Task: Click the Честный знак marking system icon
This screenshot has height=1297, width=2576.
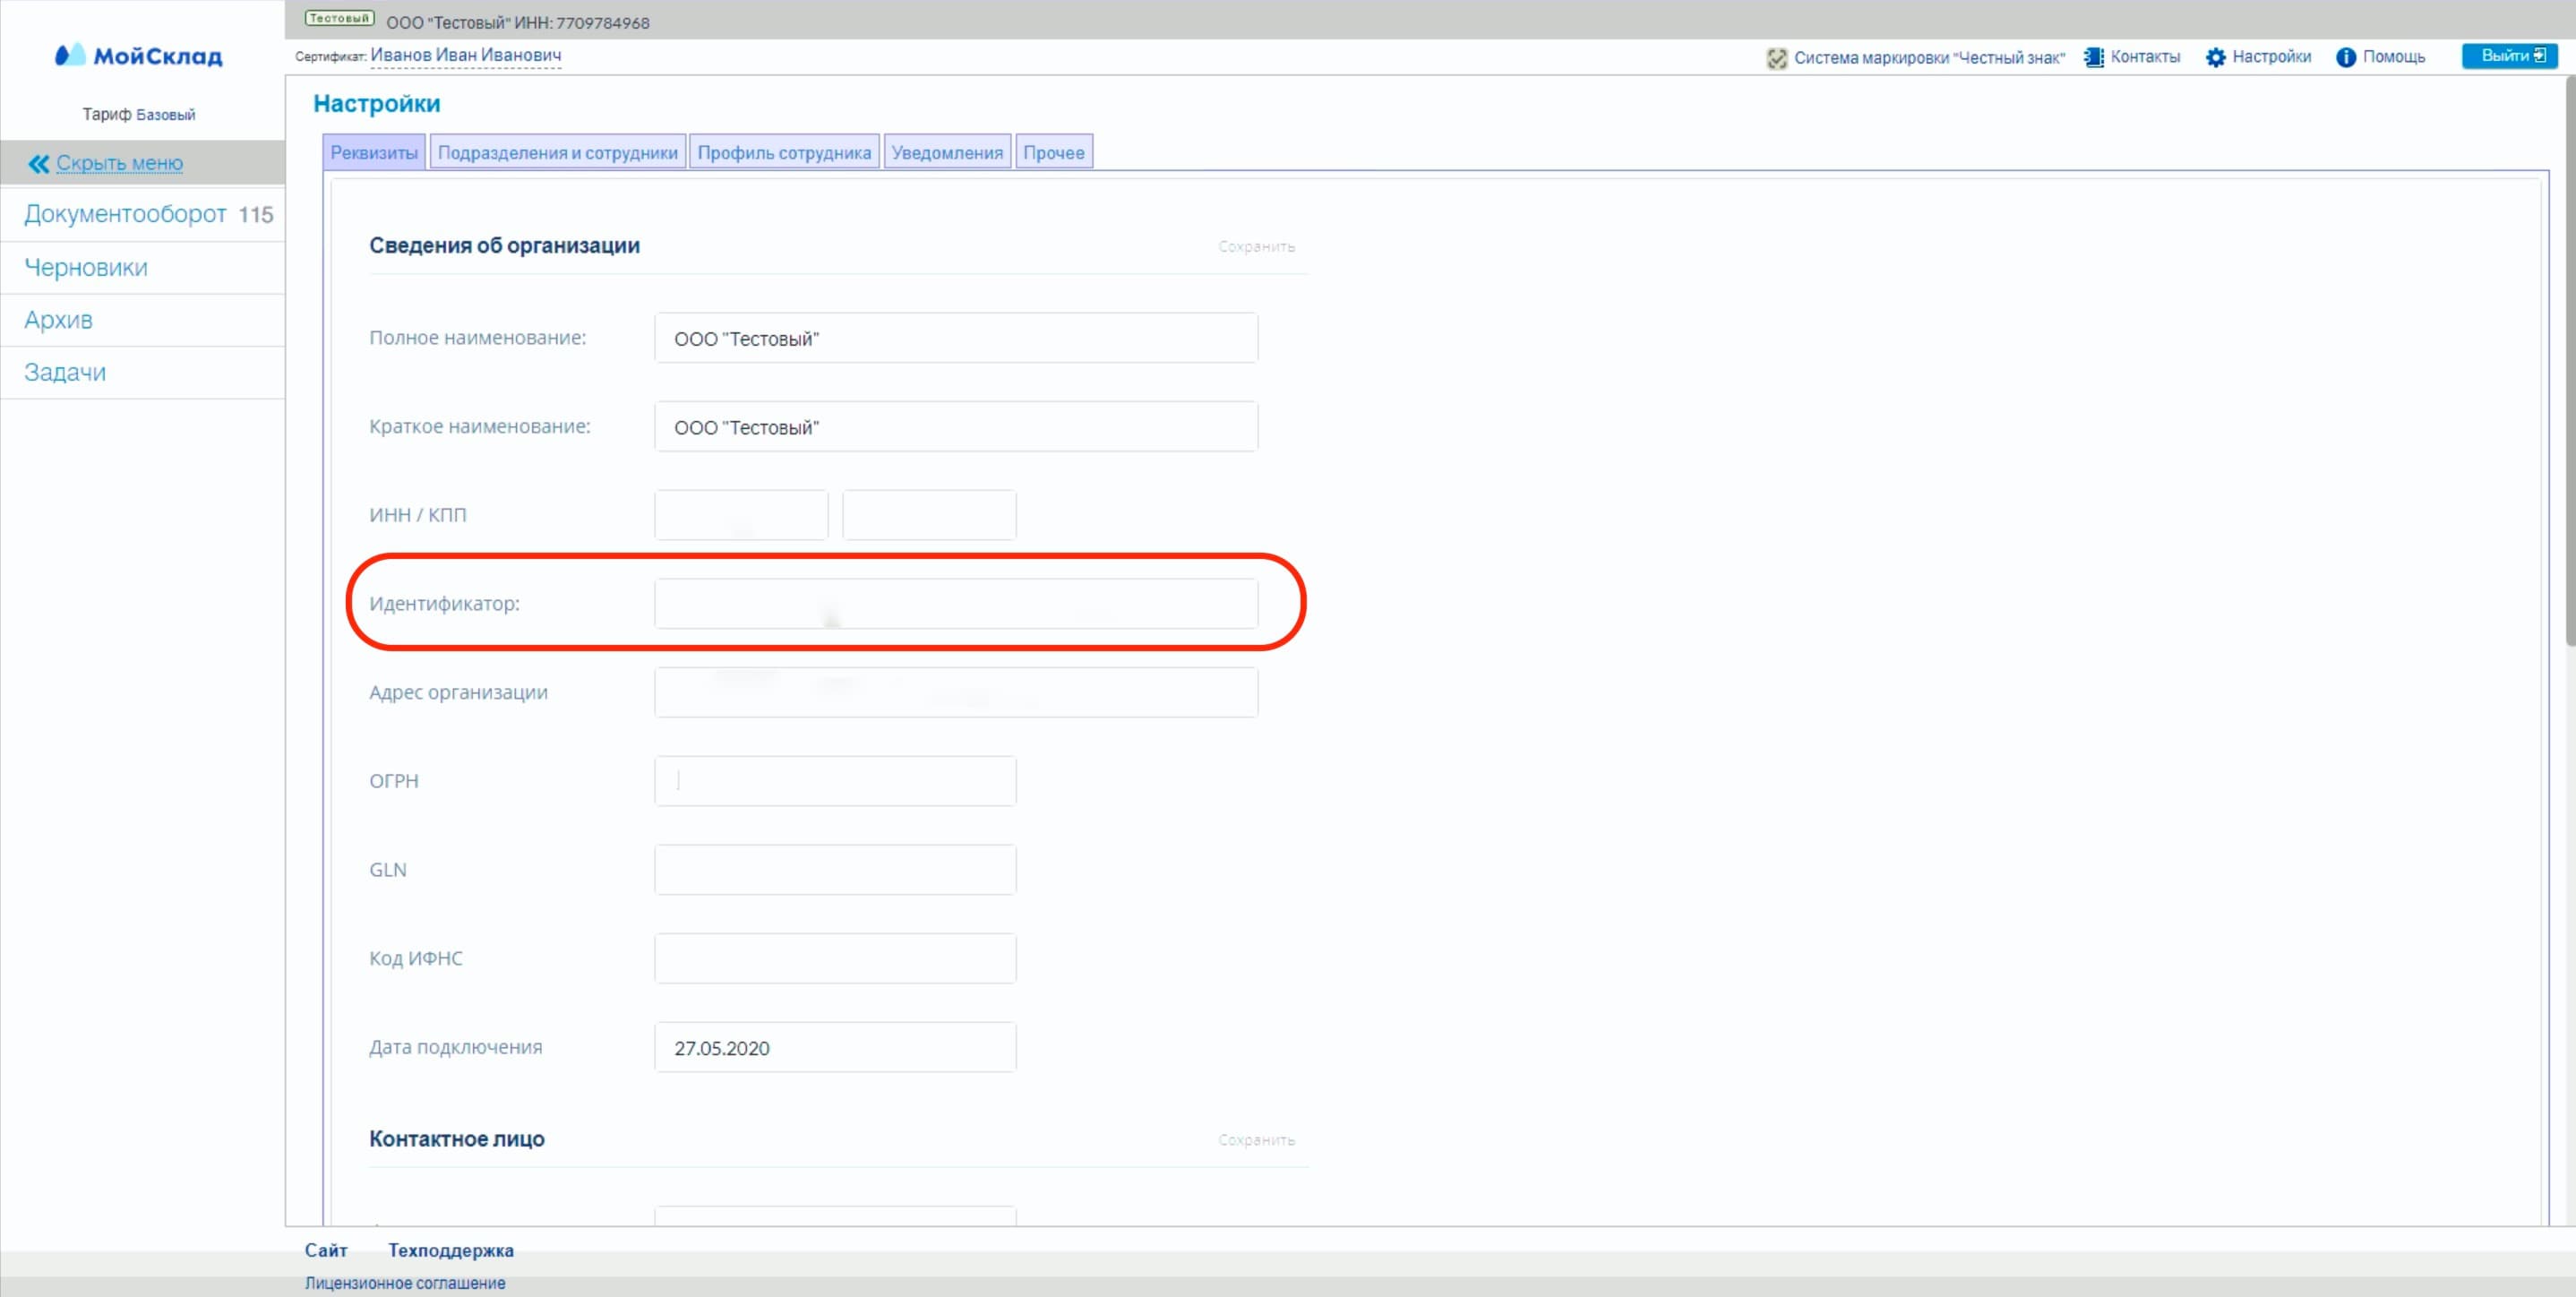Action: tap(1776, 58)
